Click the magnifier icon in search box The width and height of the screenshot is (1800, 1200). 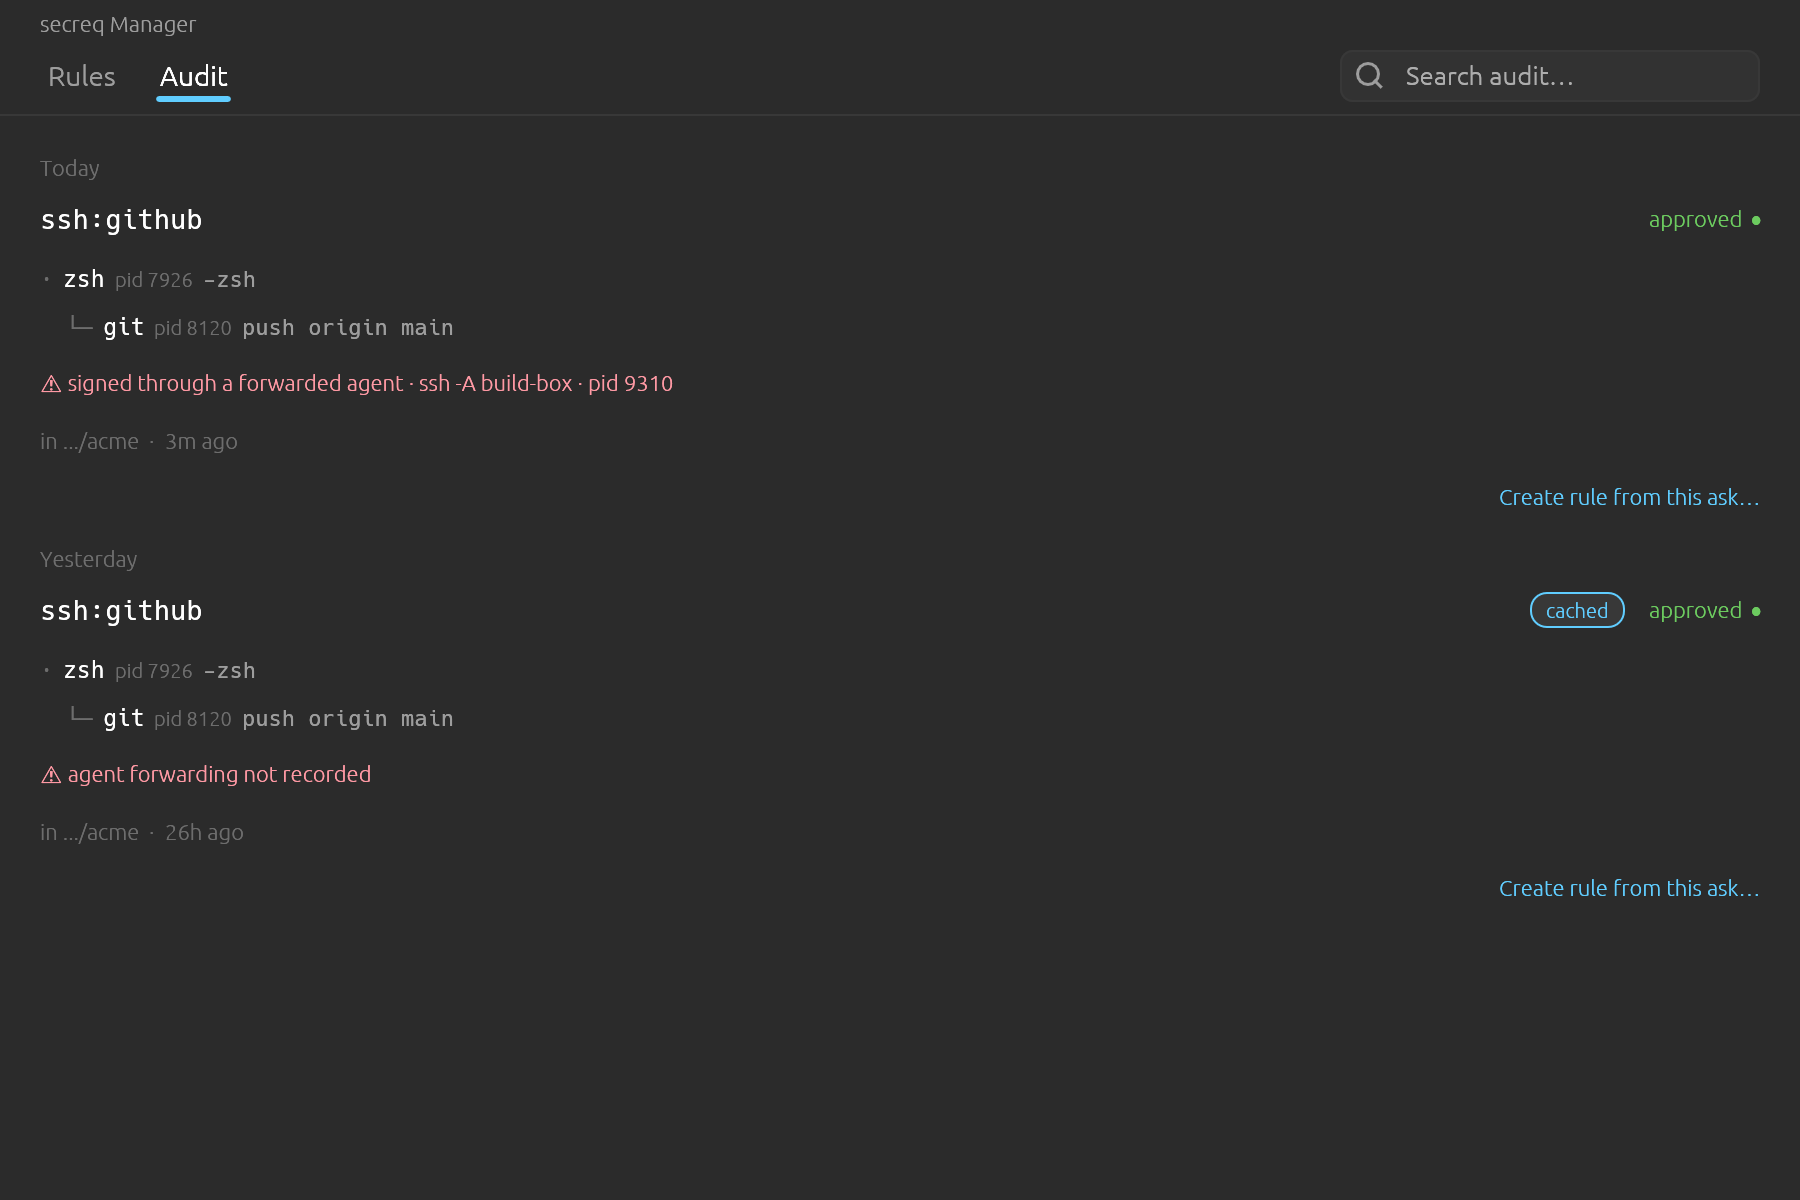[1369, 76]
